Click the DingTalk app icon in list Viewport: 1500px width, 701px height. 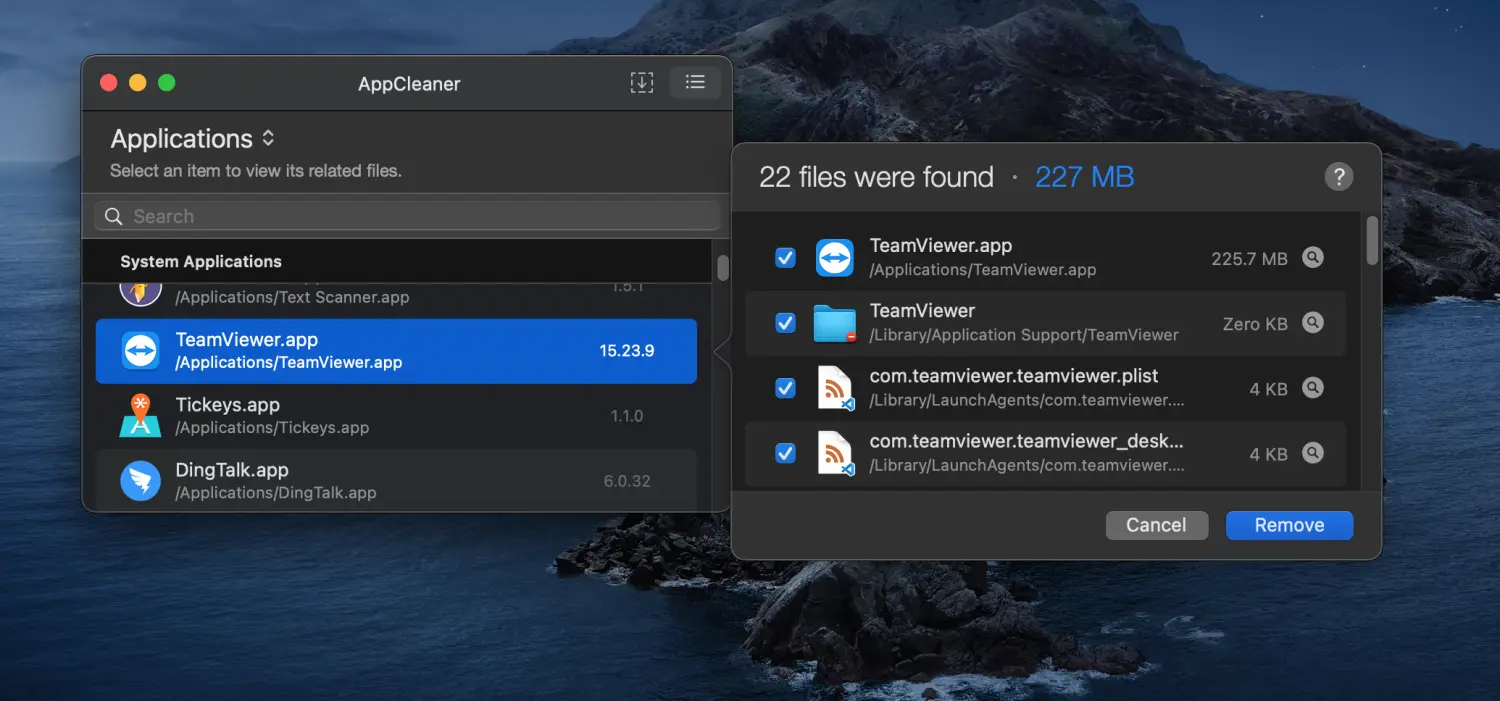[x=140, y=481]
